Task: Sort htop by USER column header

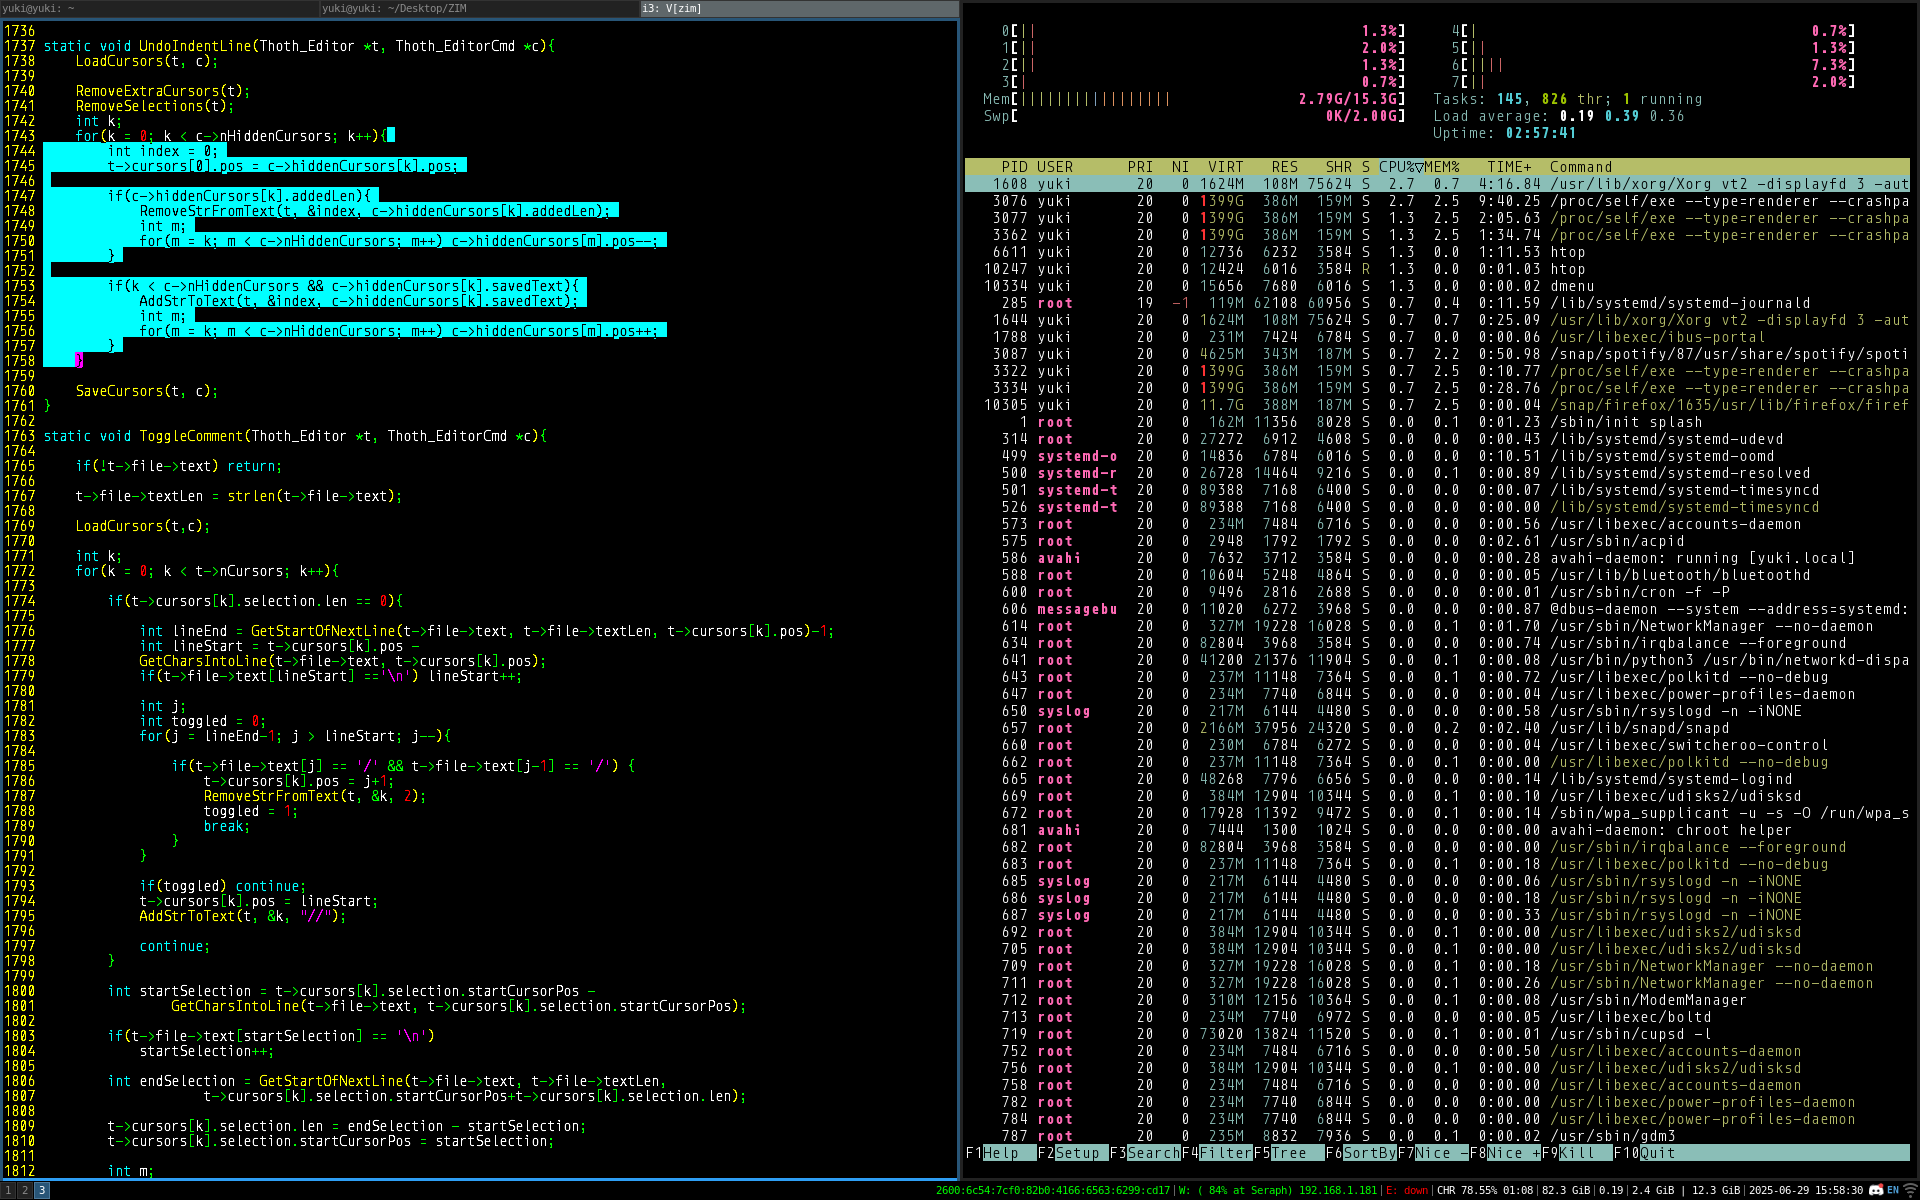Action: [1055, 167]
